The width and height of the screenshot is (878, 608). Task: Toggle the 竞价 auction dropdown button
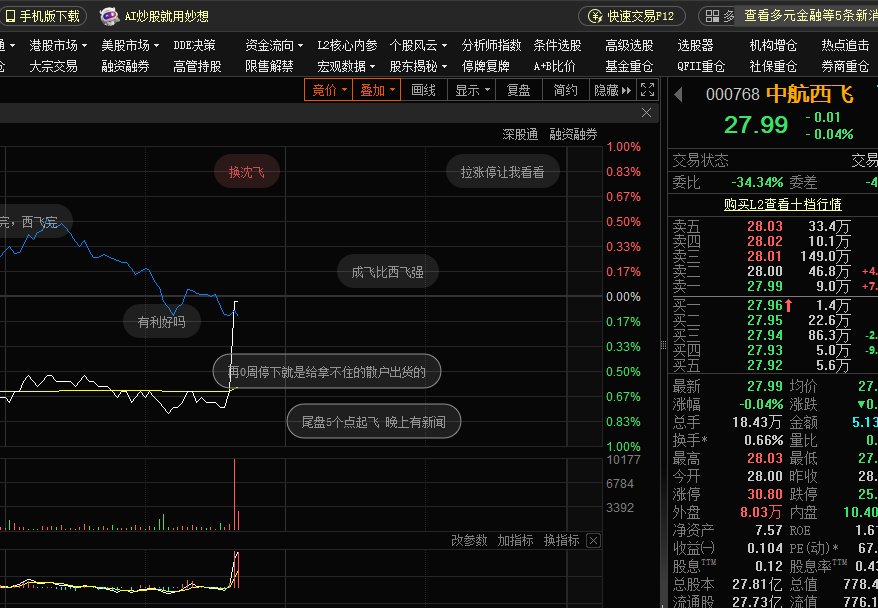(328, 90)
